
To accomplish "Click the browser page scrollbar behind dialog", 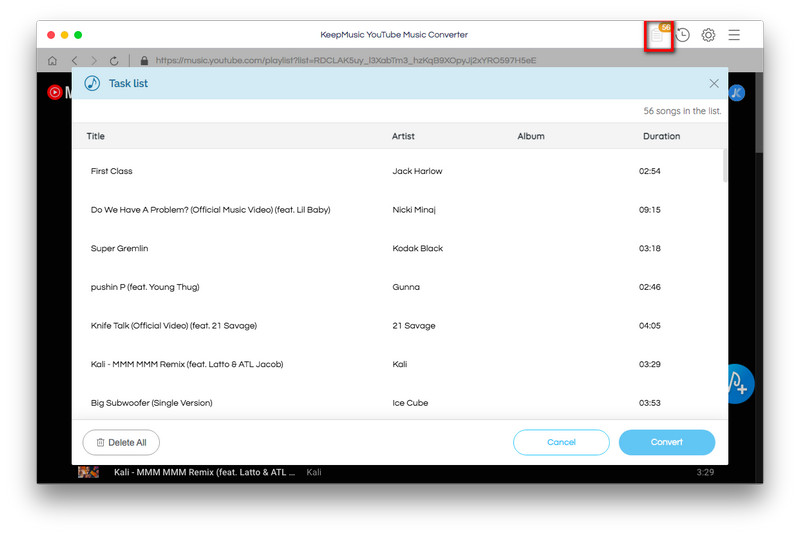I will 759,113.
